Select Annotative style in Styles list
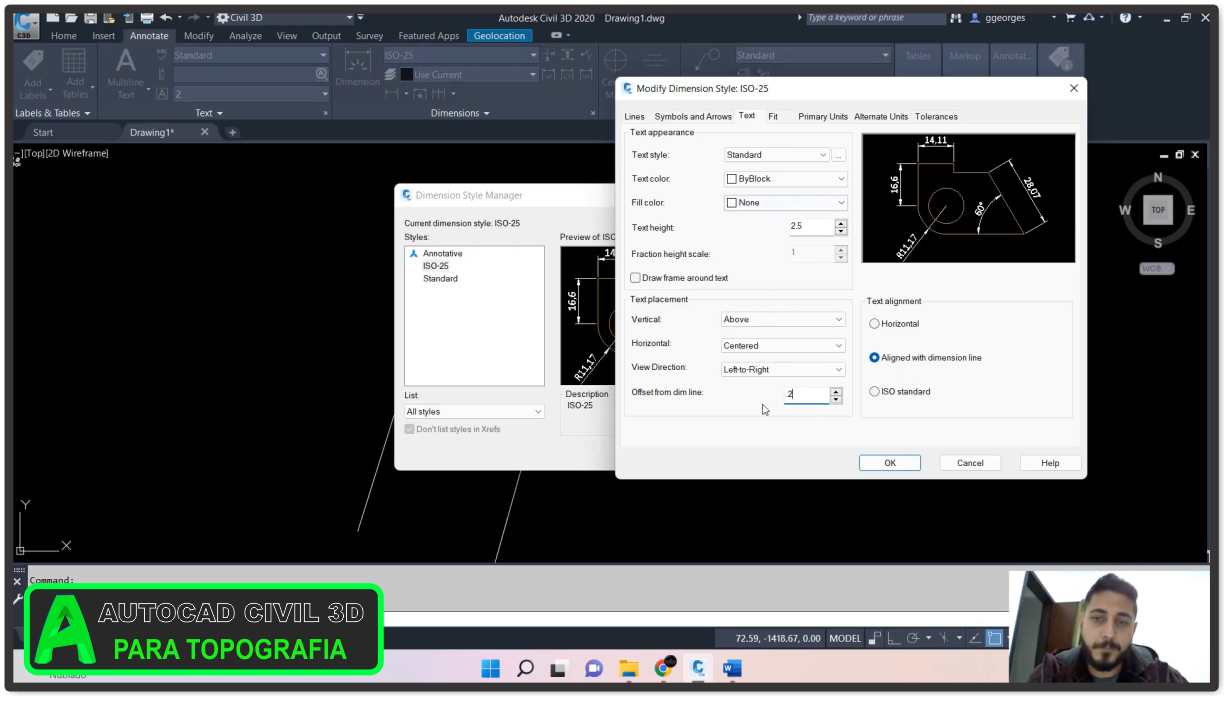This screenshot has height=702, width=1229. coord(442,254)
